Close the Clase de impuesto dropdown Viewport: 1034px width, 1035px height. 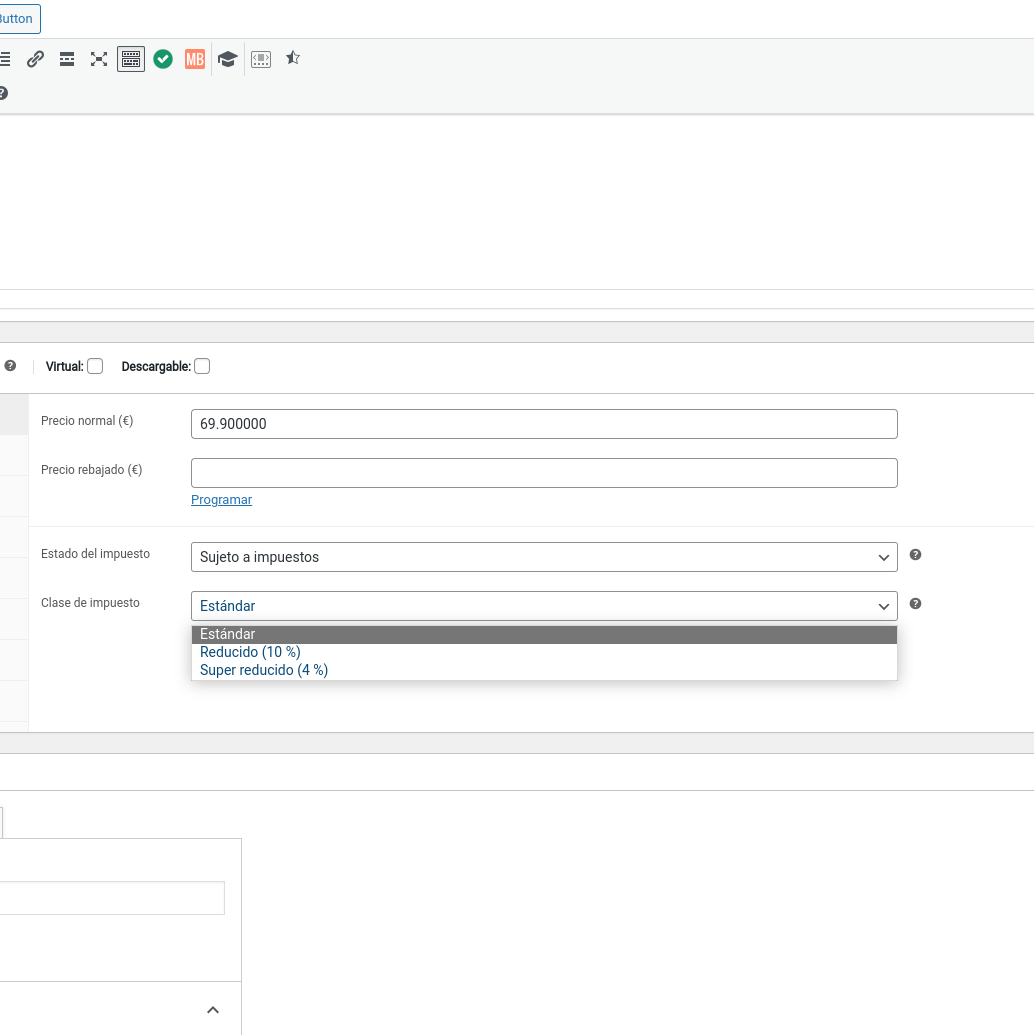click(x=543, y=606)
